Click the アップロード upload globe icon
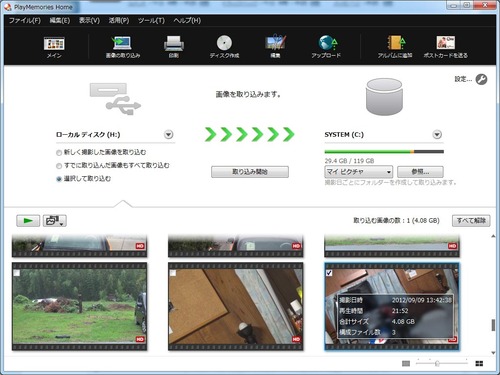Viewport: 500px width, 375px height. [x=326, y=47]
